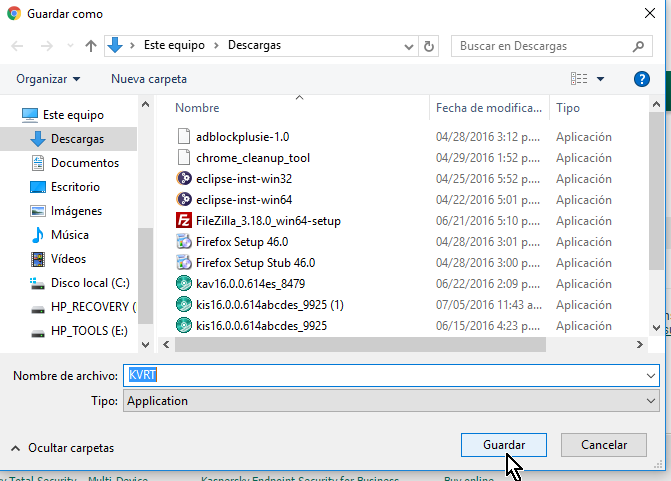The height and width of the screenshot is (481, 671).
Task: Click the eclipse-inst-win32 icon
Action: click(x=184, y=178)
